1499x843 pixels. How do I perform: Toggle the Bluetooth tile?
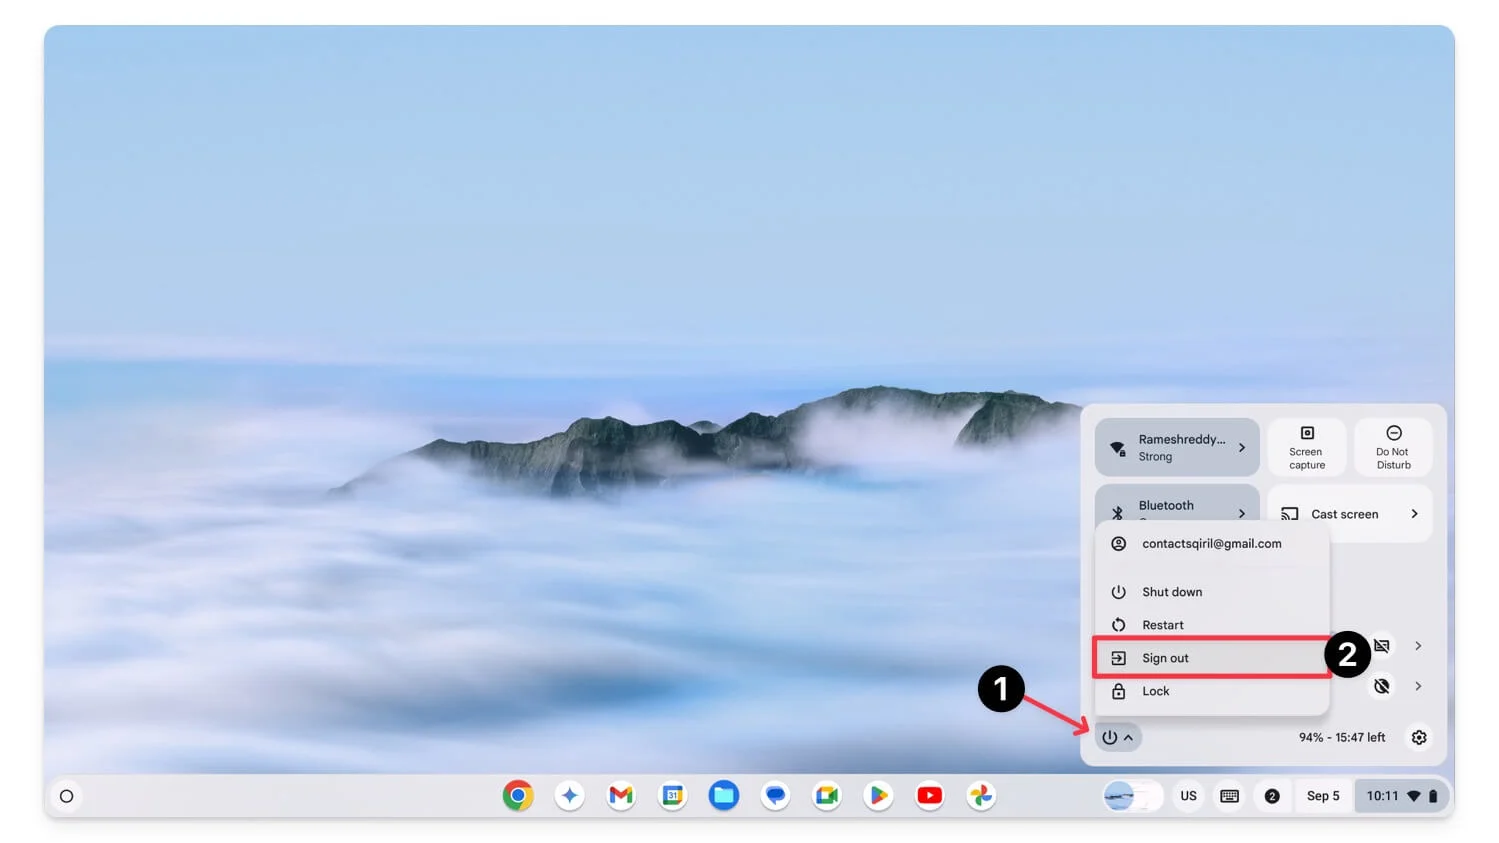(1160, 505)
